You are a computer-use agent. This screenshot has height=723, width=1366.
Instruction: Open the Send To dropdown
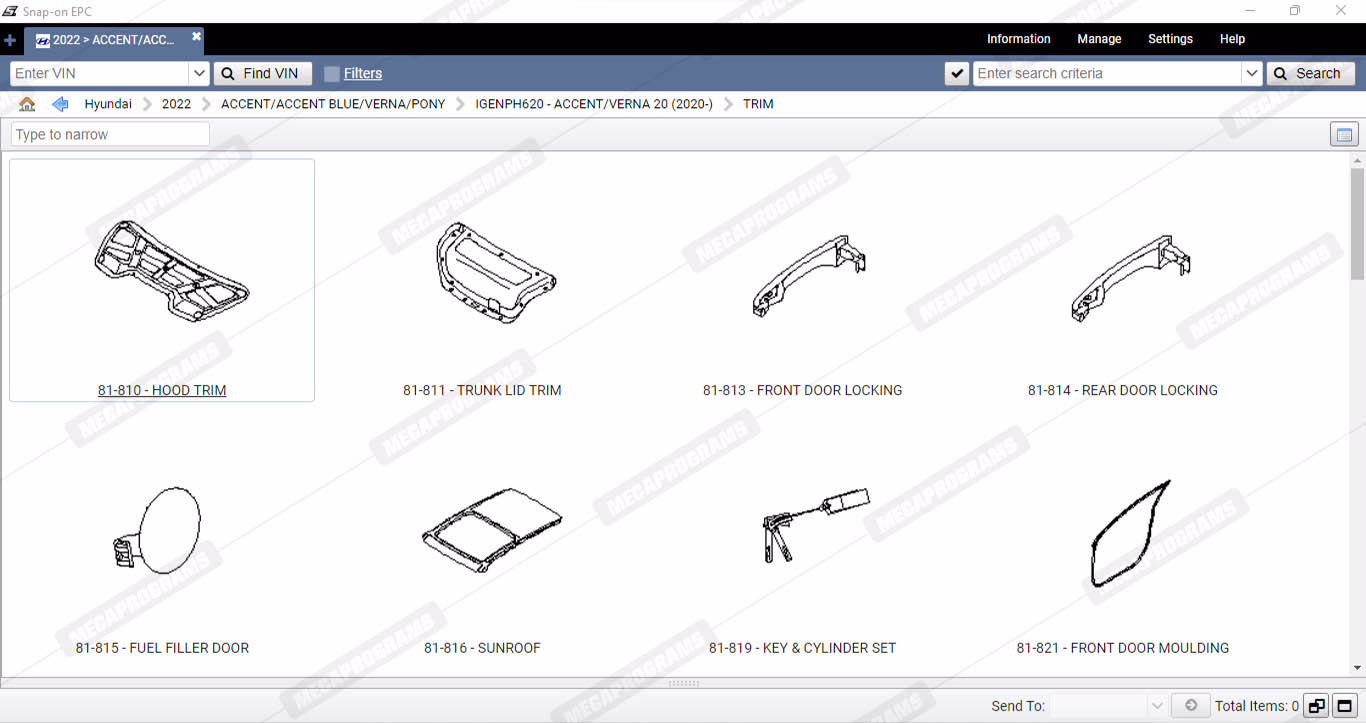[1157, 706]
